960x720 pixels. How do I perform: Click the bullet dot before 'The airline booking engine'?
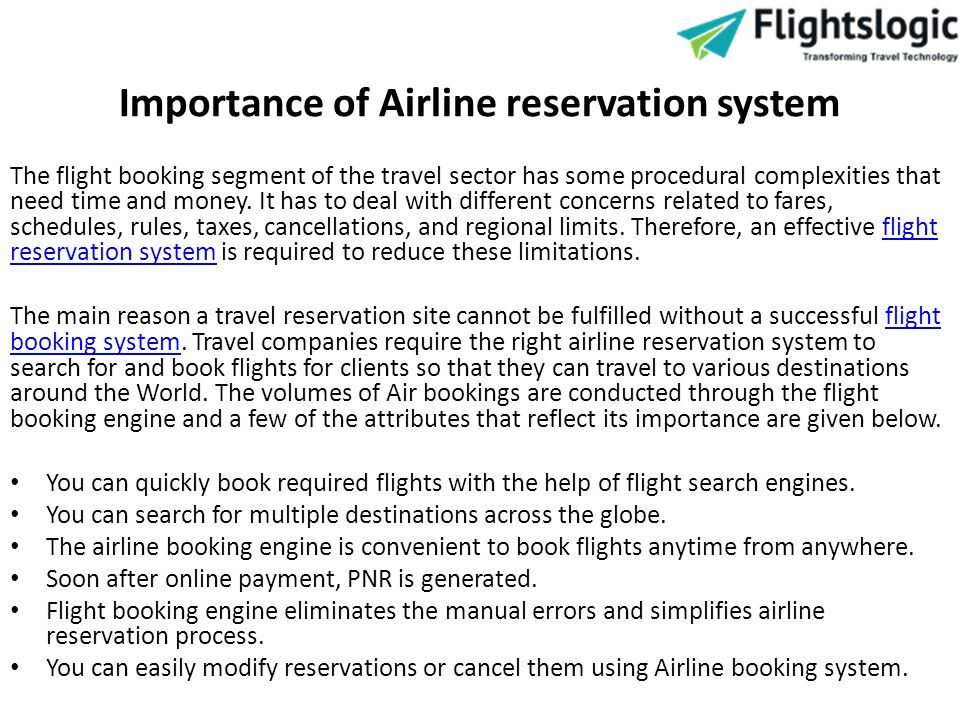(x=15, y=547)
